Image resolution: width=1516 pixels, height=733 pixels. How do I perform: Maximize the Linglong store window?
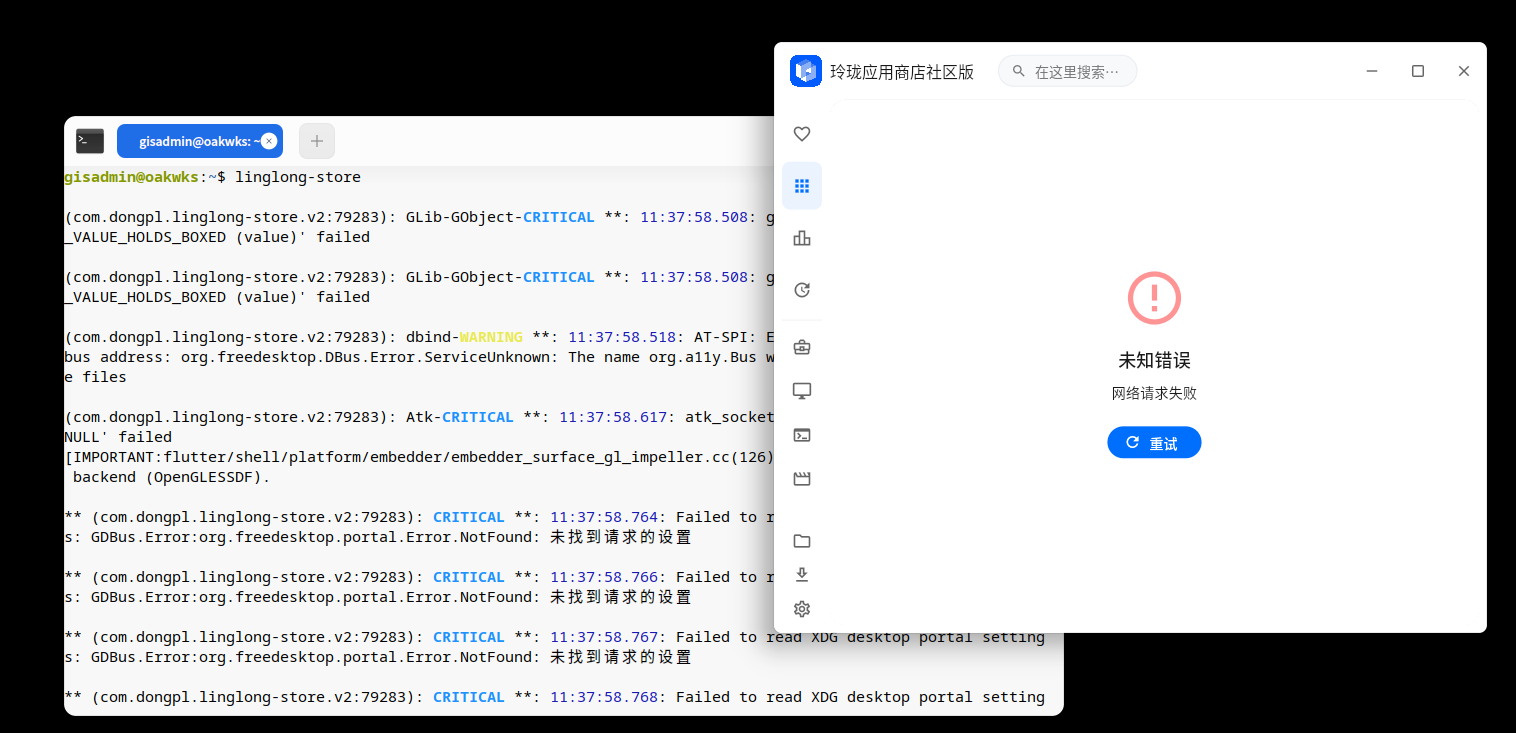(x=1417, y=71)
